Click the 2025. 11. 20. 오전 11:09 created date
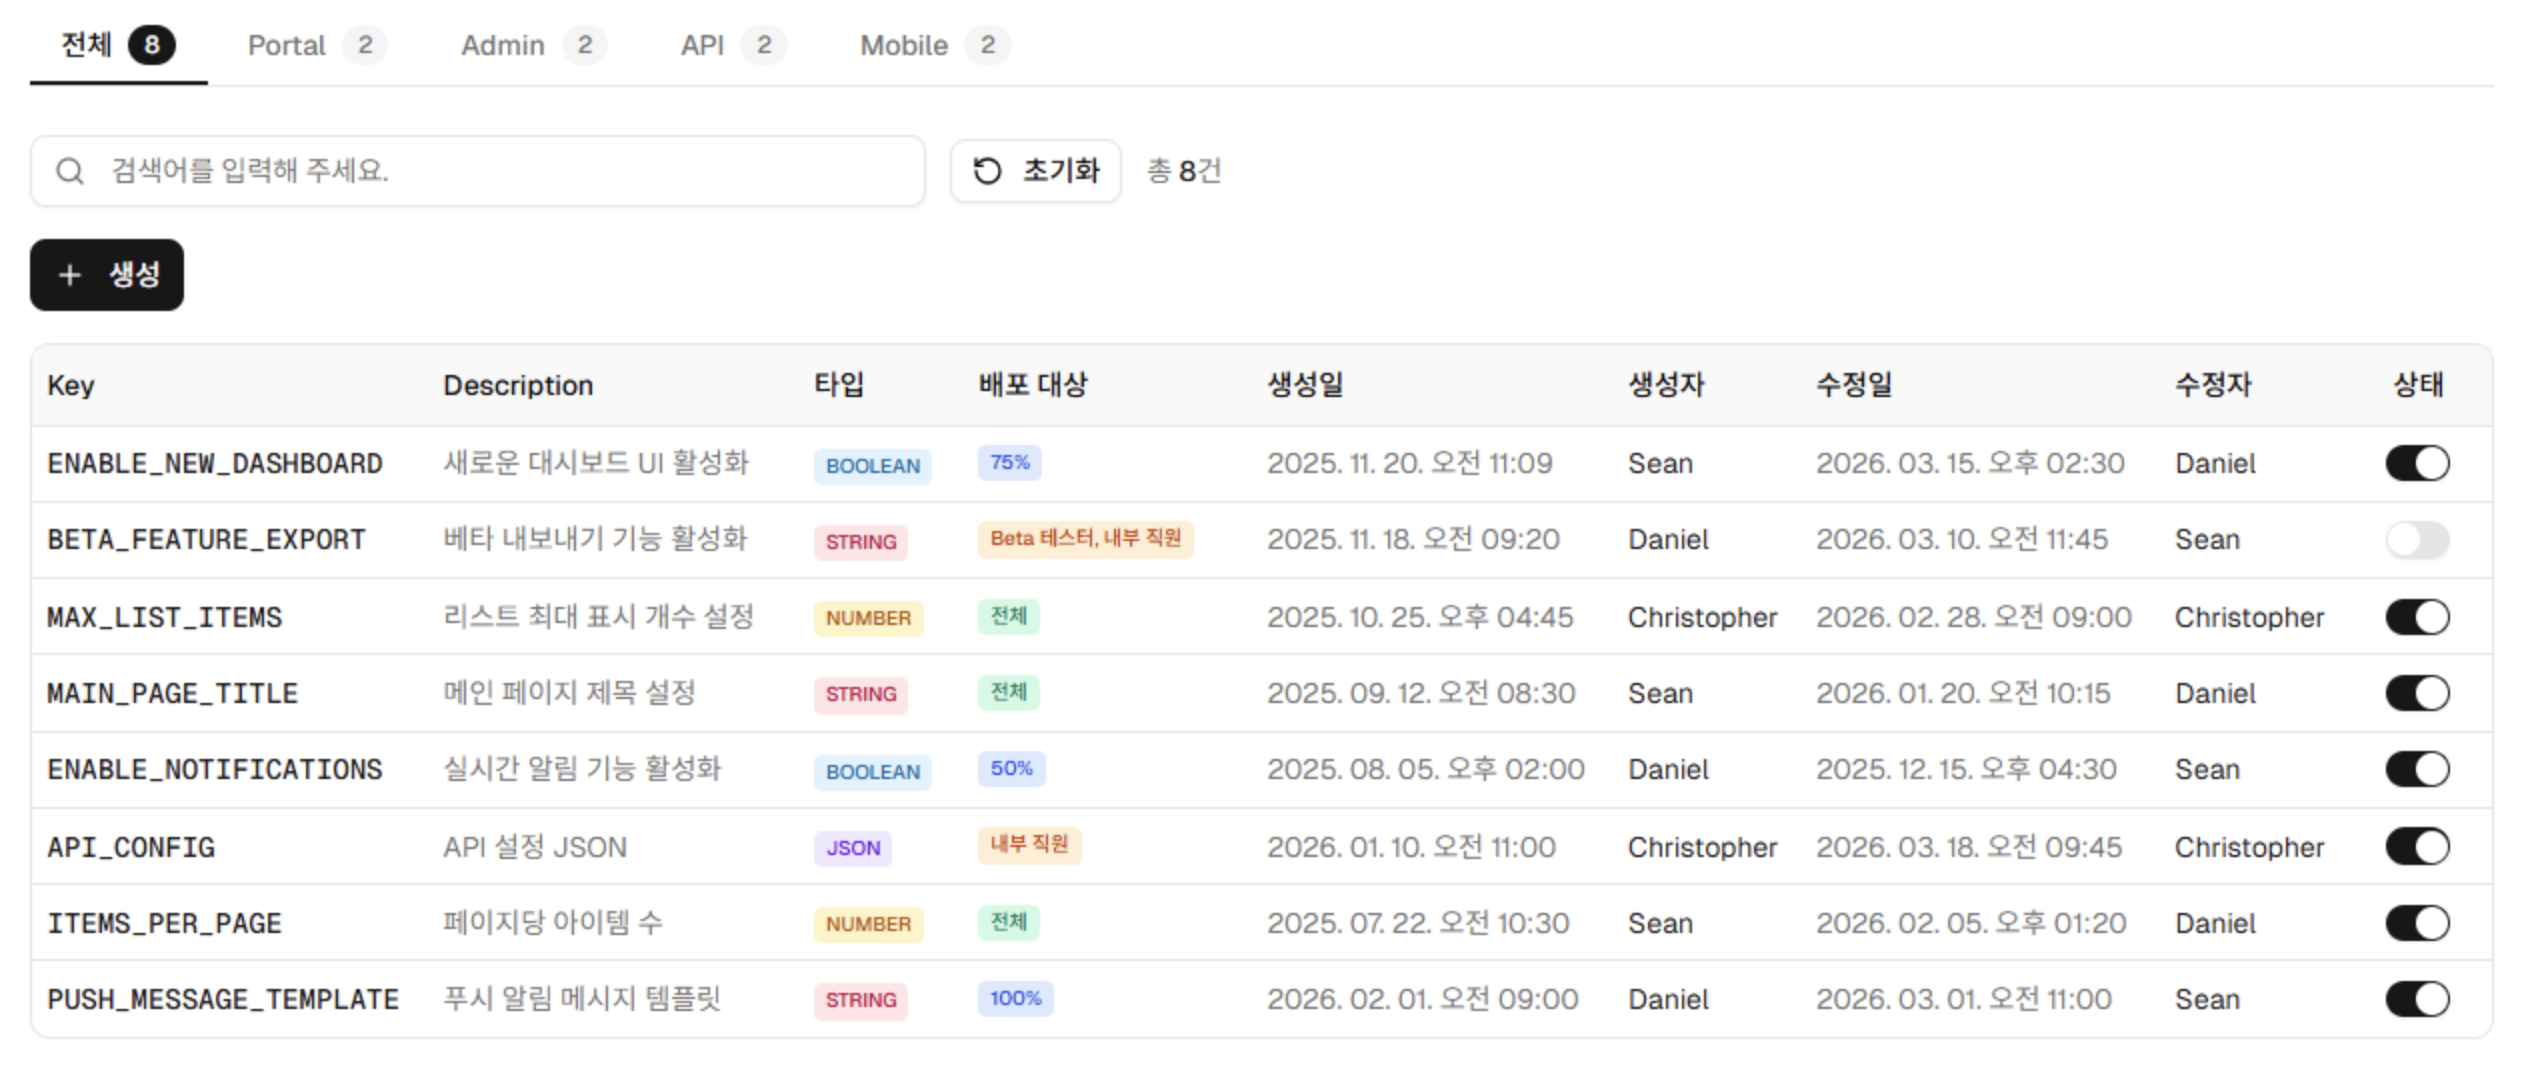The width and height of the screenshot is (2538, 1078). [x=1409, y=463]
